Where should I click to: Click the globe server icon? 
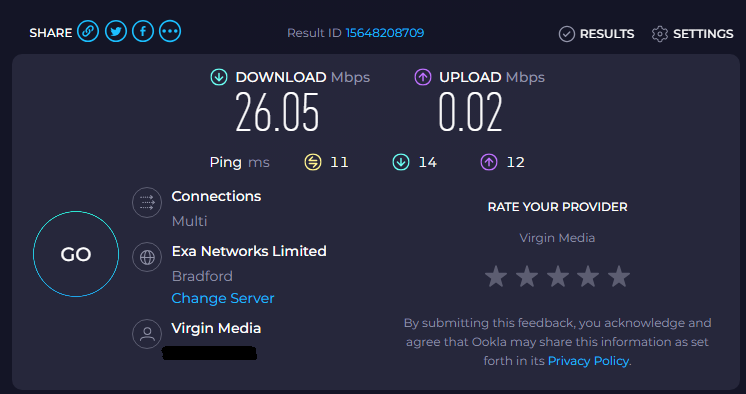click(147, 257)
